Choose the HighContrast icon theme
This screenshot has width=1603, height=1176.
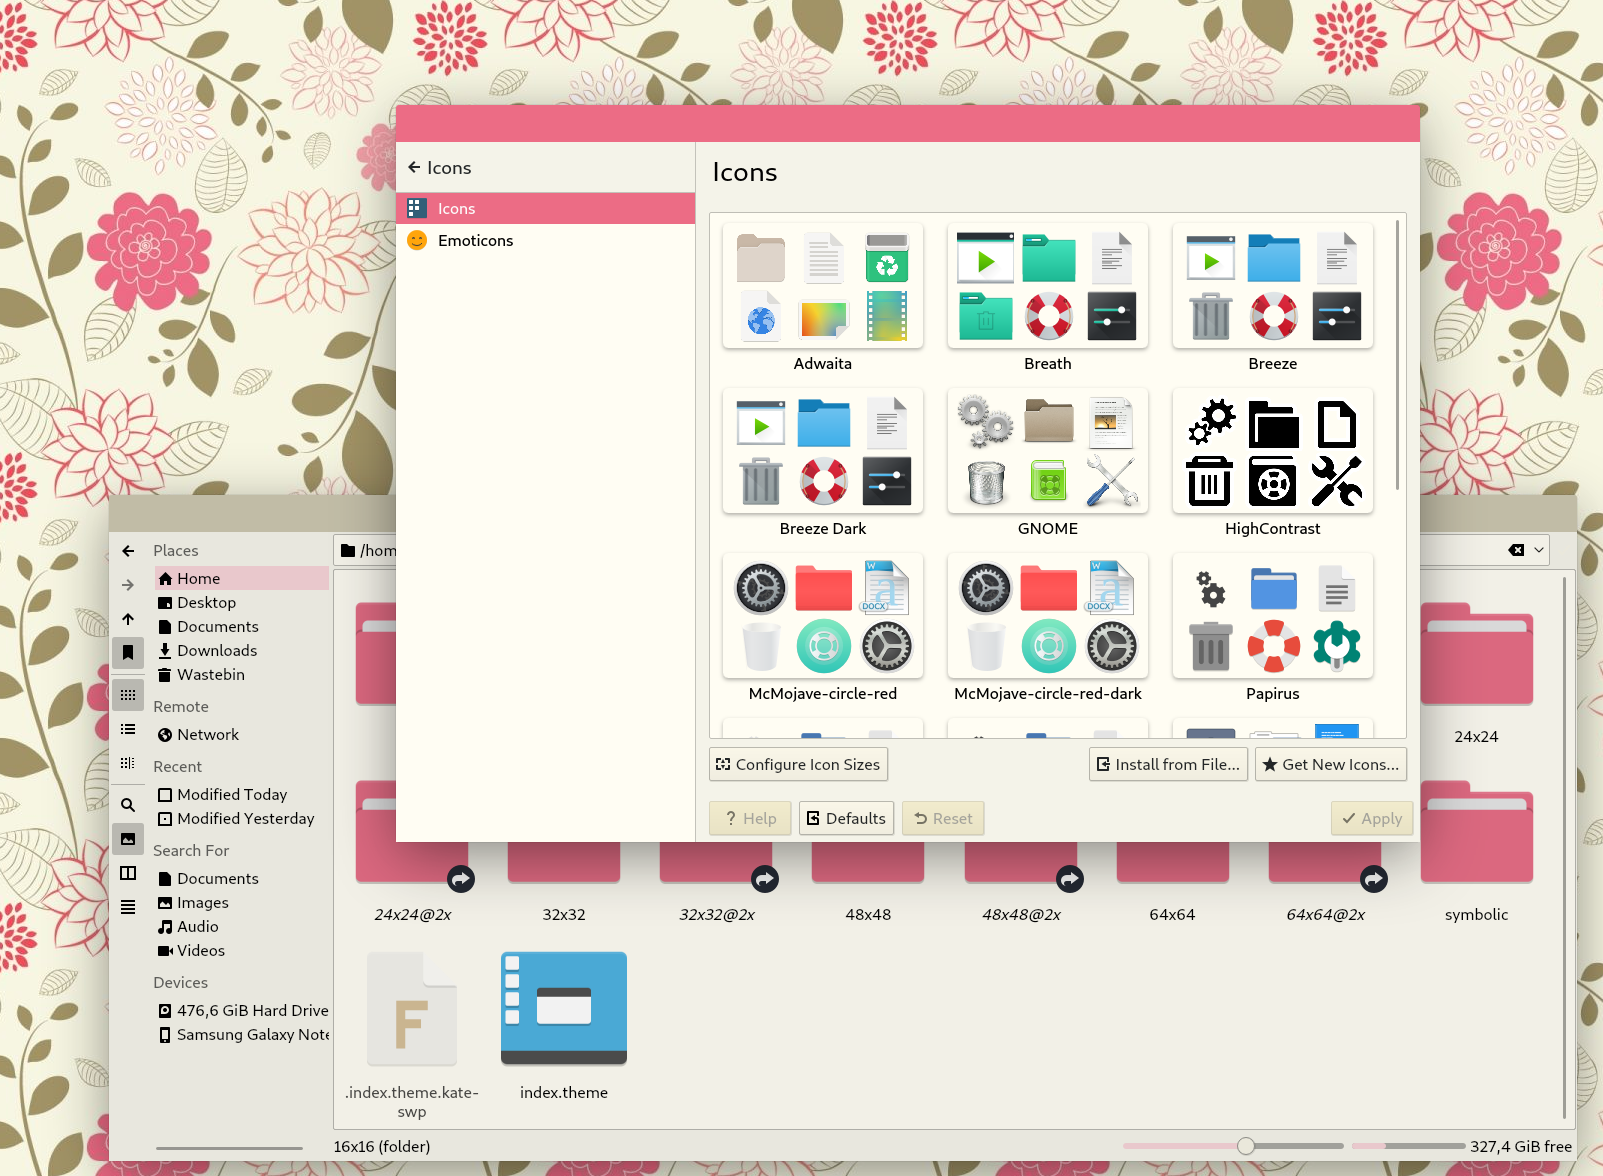pos(1273,464)
